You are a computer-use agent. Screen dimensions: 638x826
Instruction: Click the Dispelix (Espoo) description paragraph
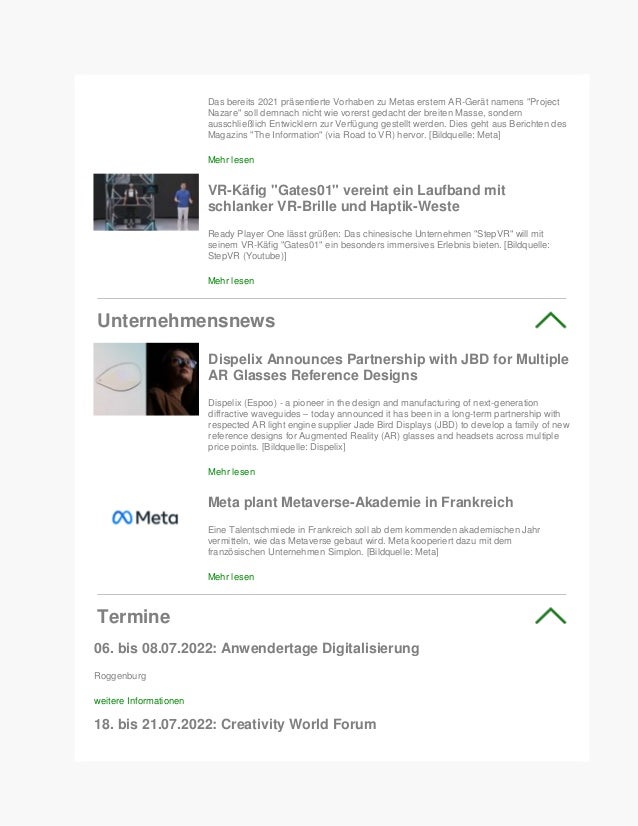pyautogui.click(x=389, y=425)
